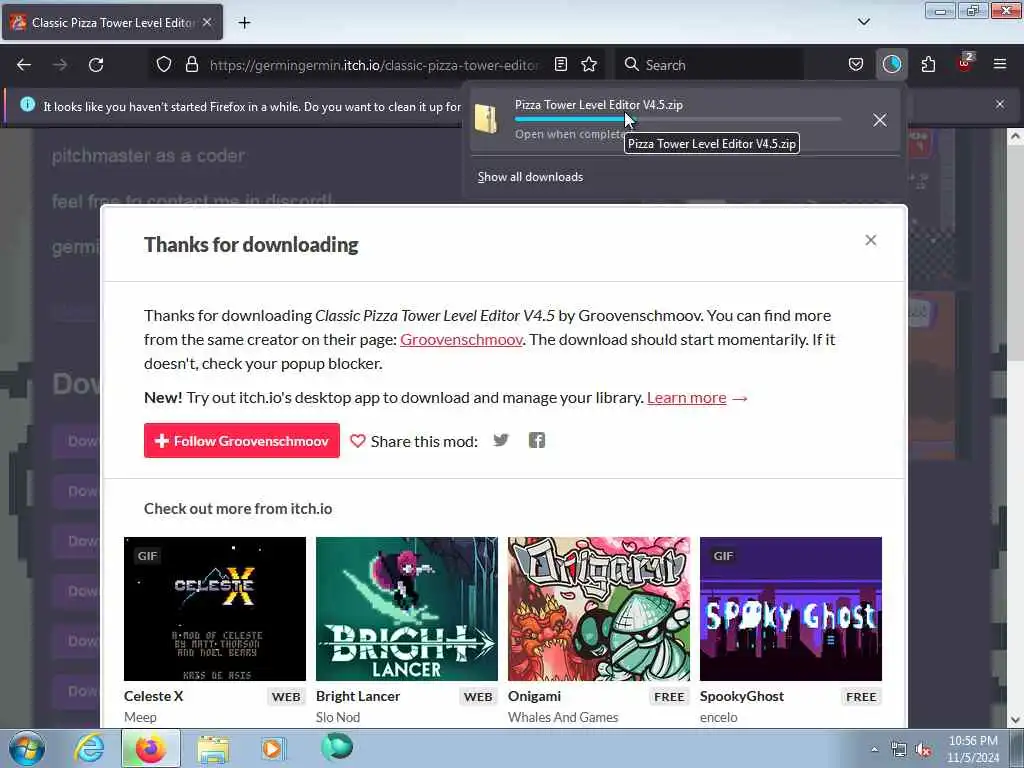Viewport: 1024px width, 768px height.
Task: Dismiss the Firefox cleanup notification bar
Action: pyautogui.click(x=1000, y=104)
